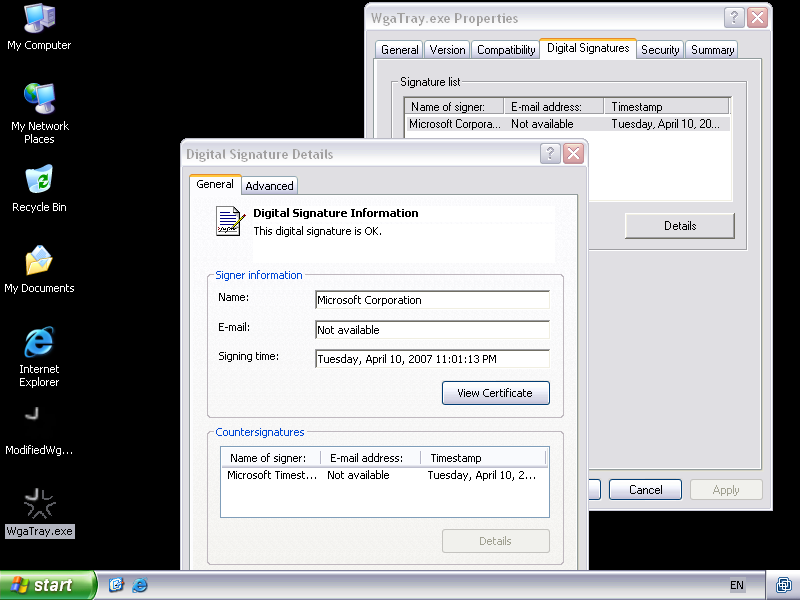Click Details button in WgaTray.exe Properties signature list

tap(680, 226)
